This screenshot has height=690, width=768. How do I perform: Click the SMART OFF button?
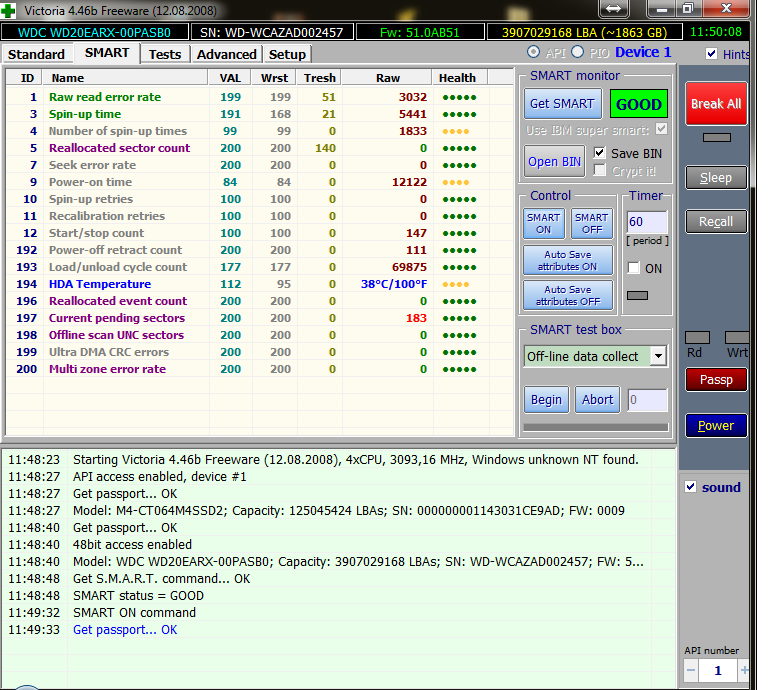coord(592,223)
